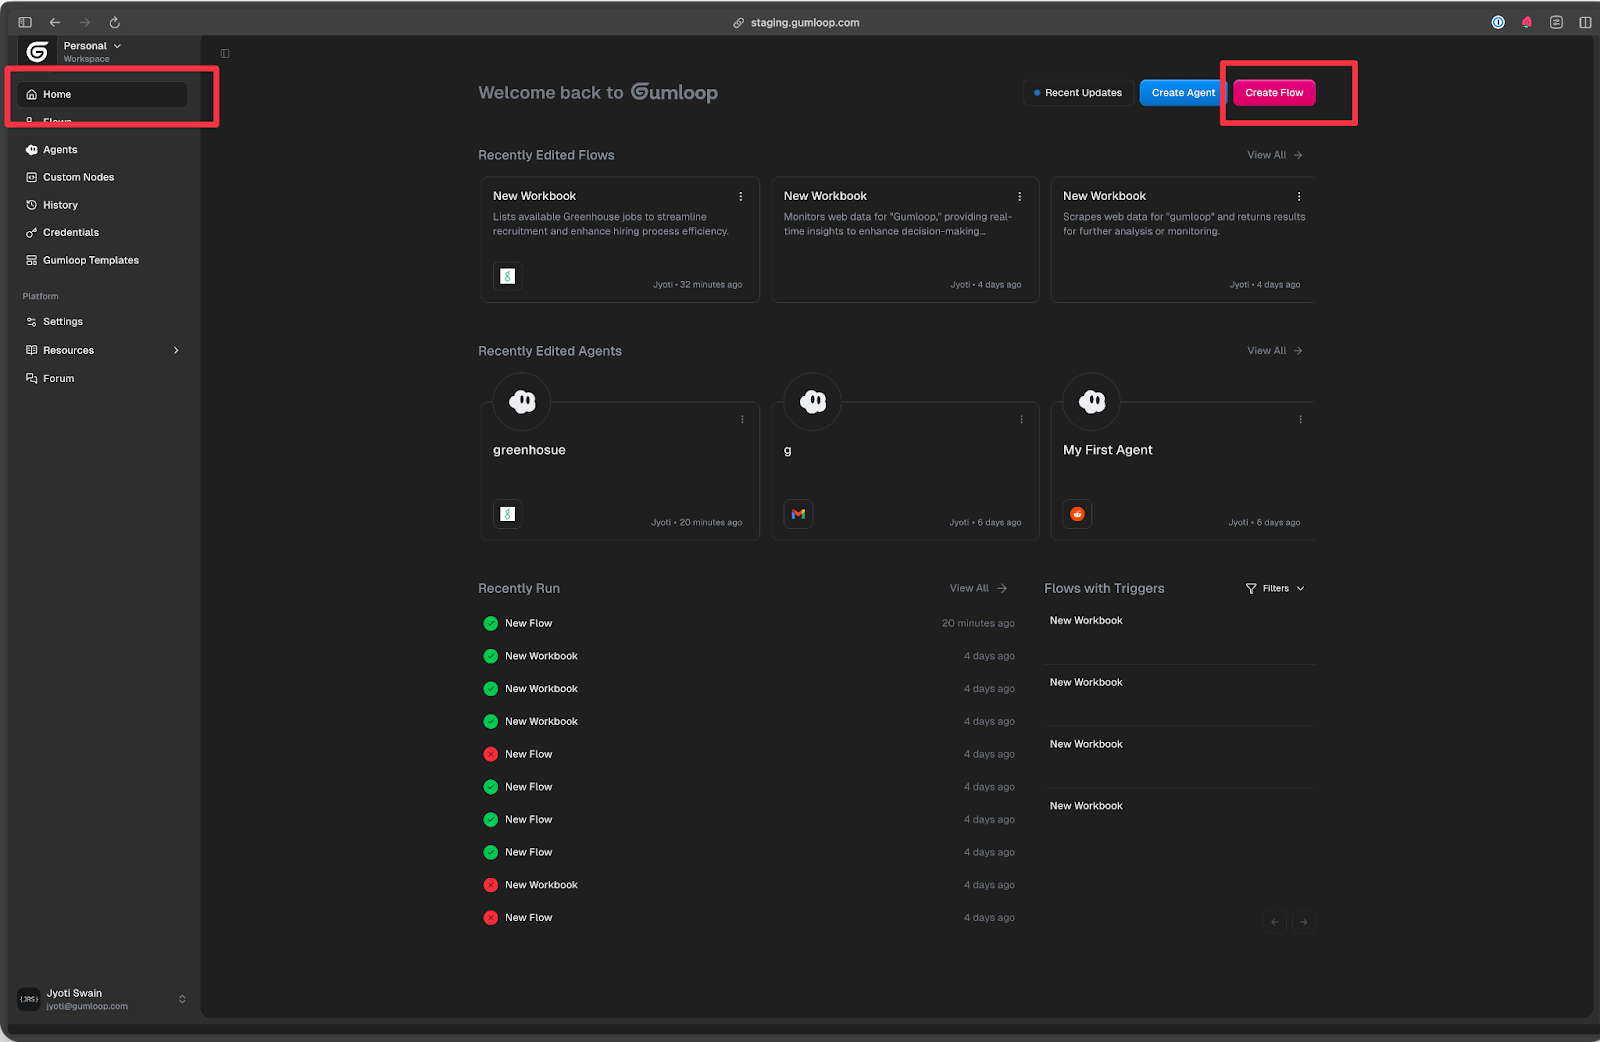
Task: Click the Create Flow button
Action: point(1274,93)
